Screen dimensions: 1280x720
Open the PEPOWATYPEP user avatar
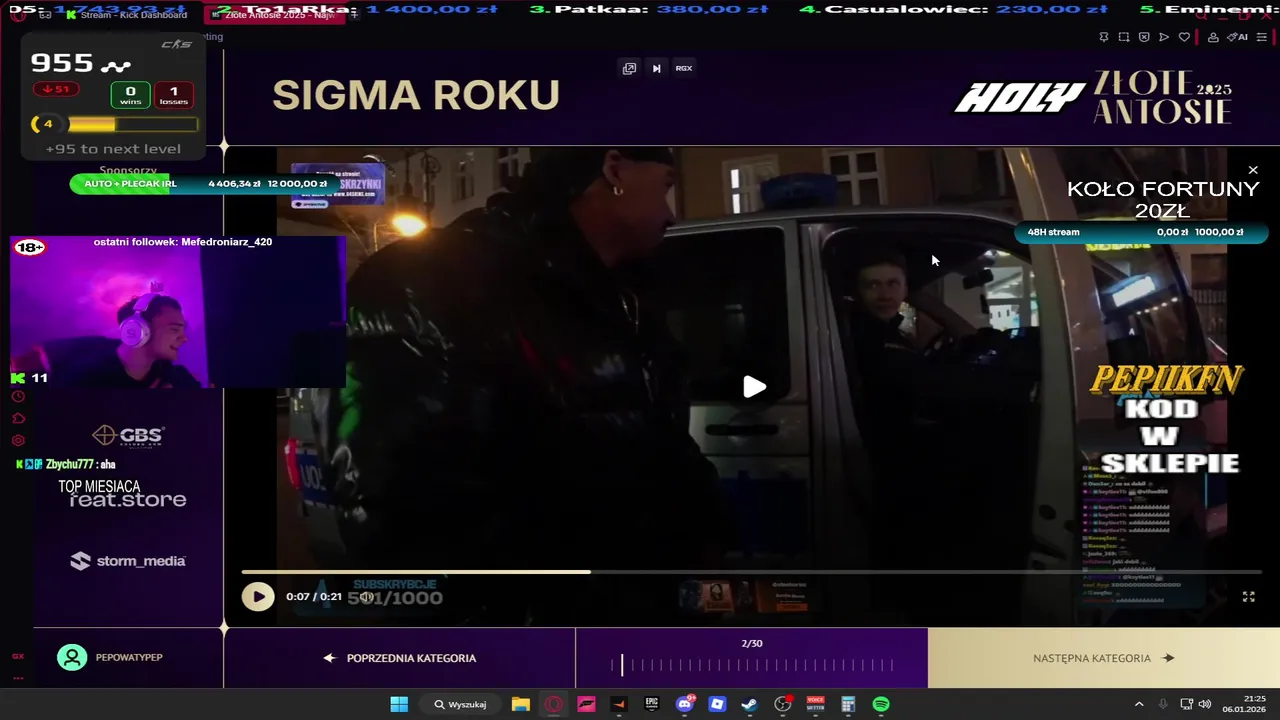[72, 657]
